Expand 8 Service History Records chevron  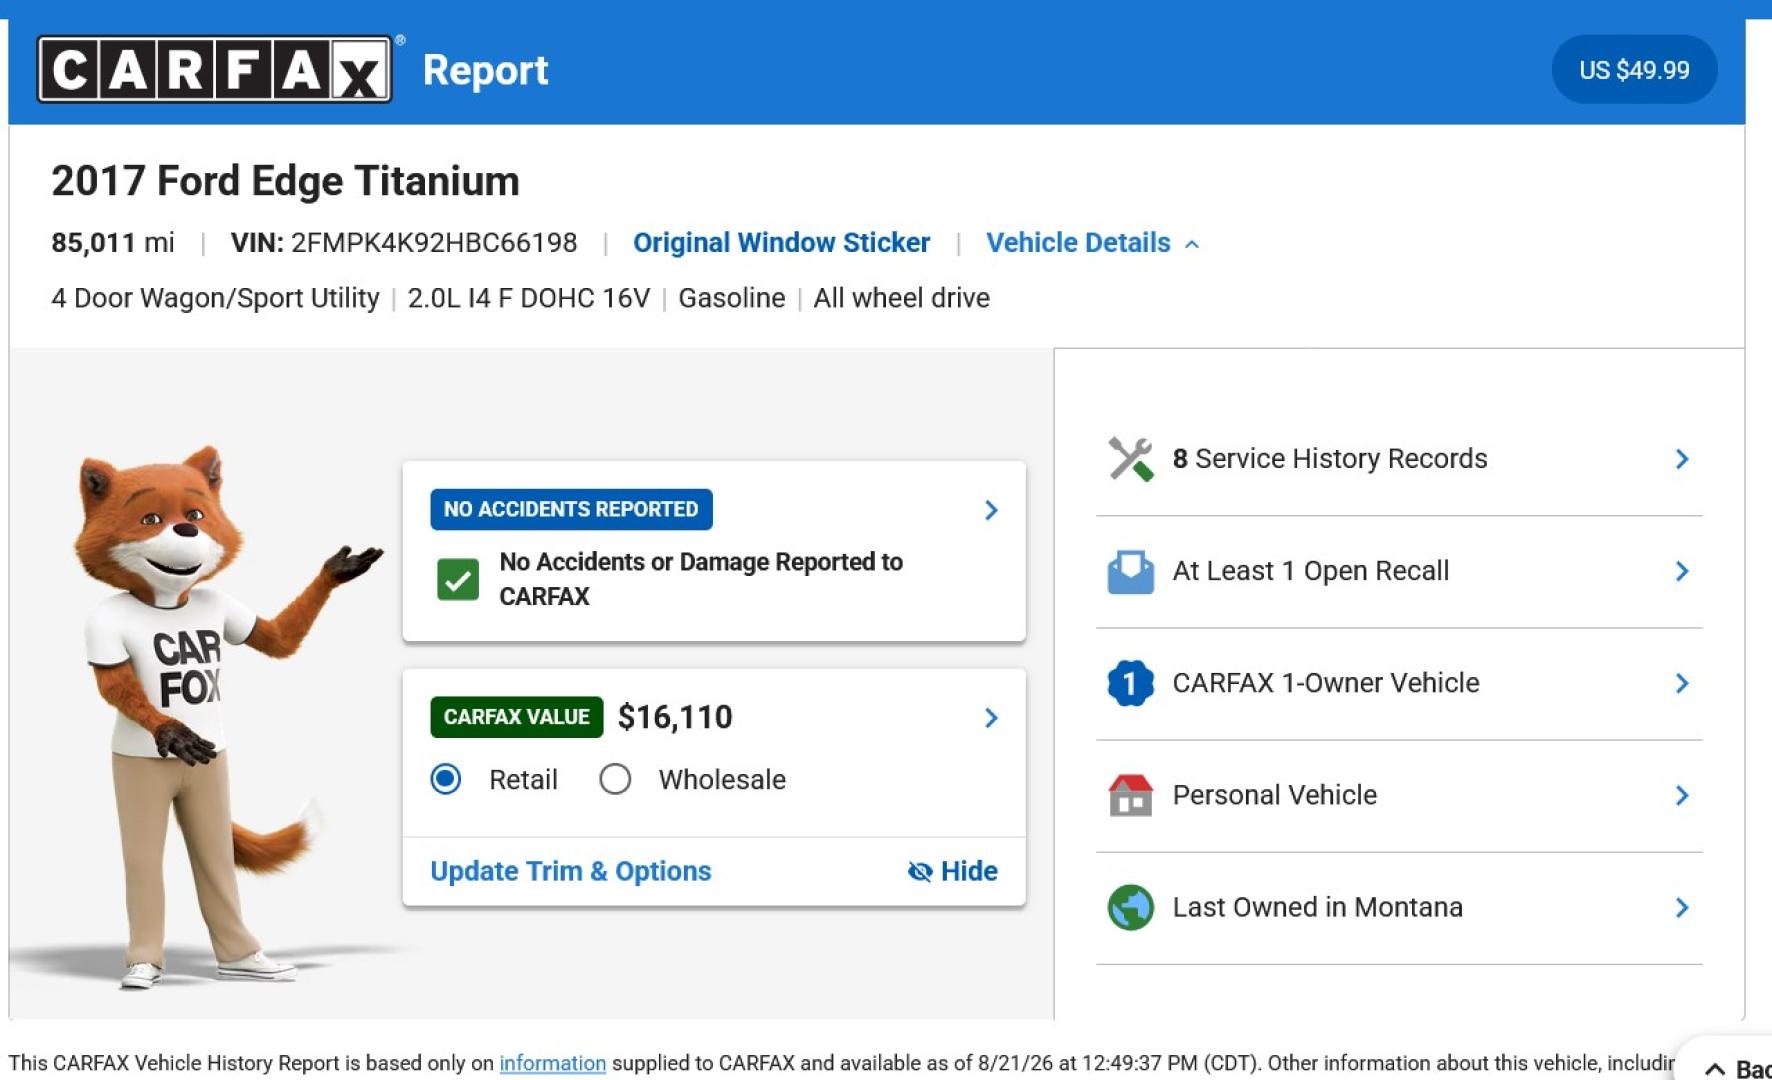[1682, 459]
